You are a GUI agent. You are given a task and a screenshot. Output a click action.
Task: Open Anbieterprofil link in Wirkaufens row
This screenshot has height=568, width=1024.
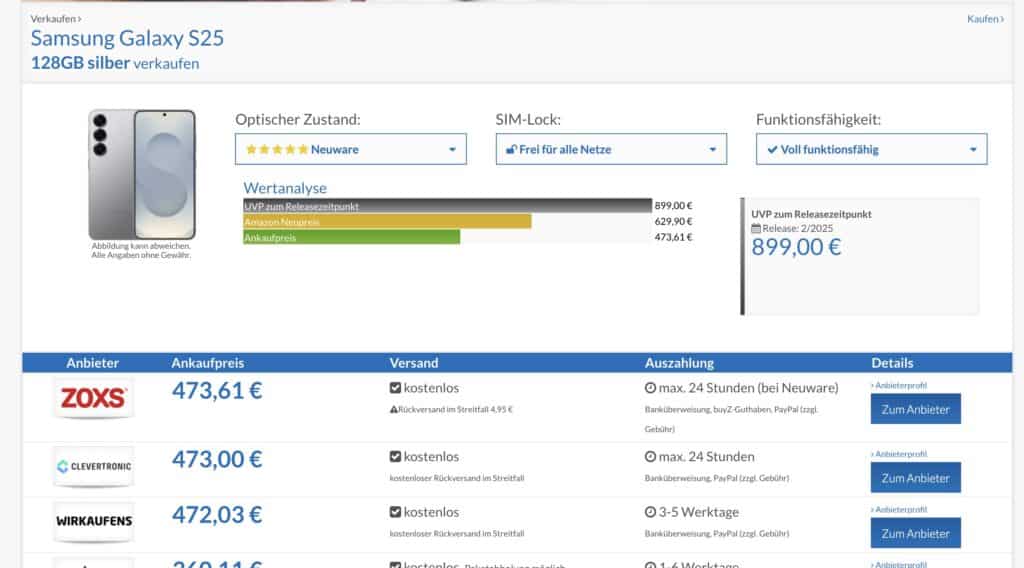[899, 509]
